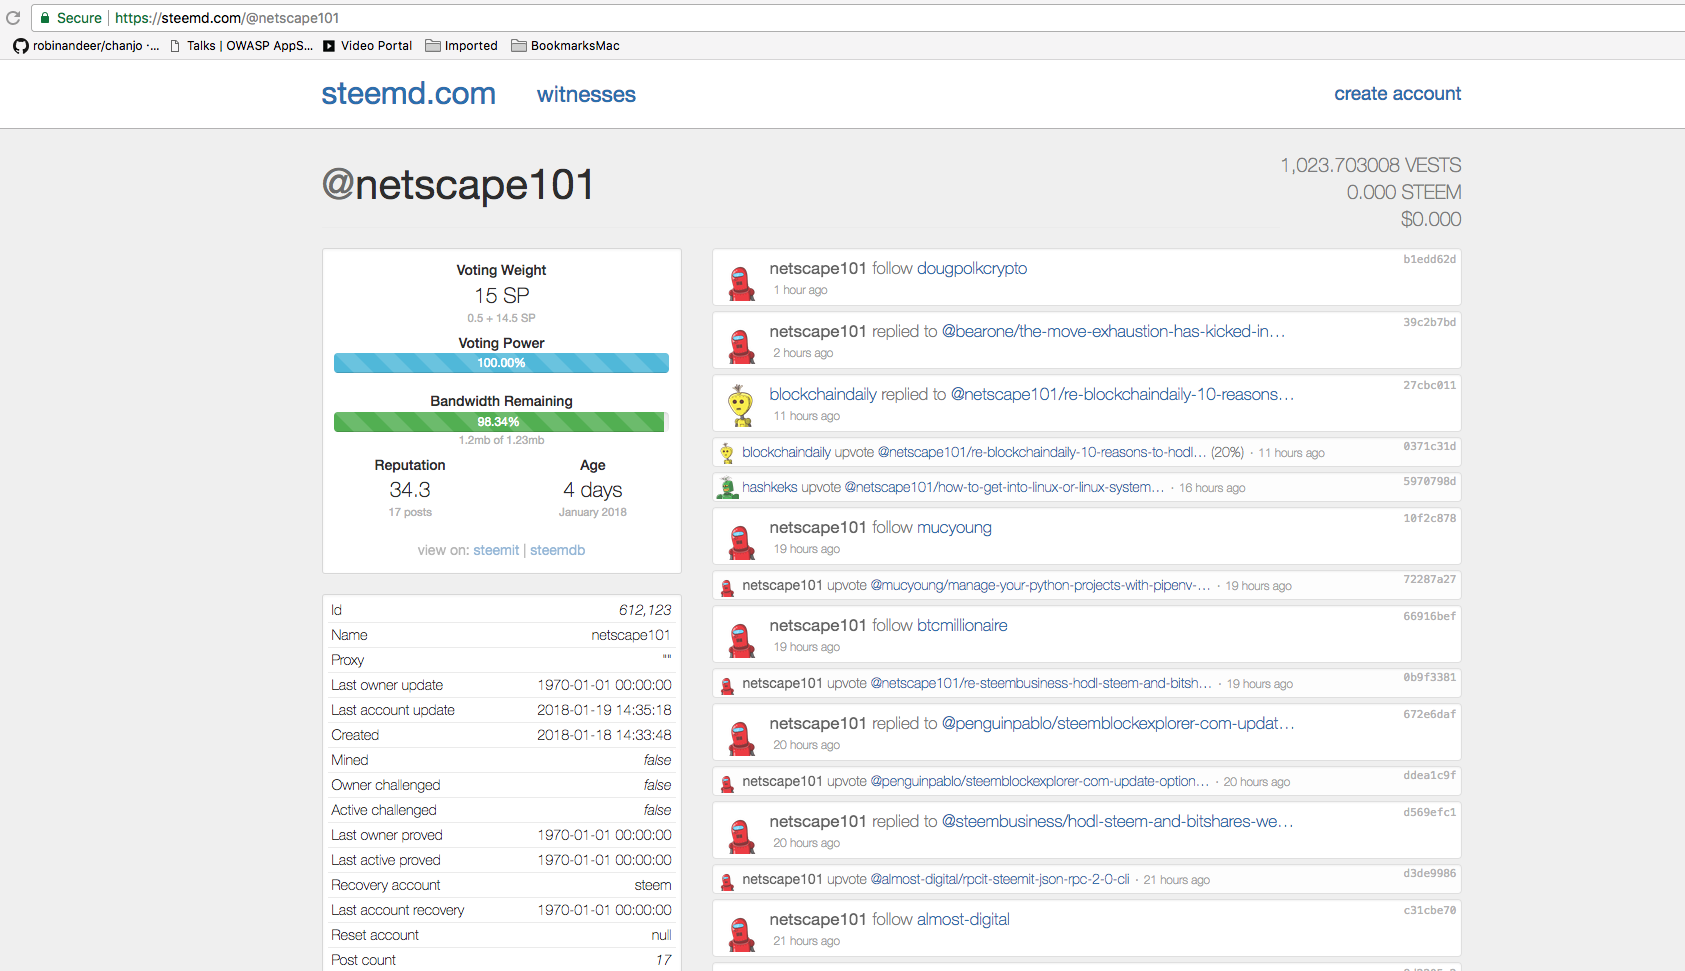Screen dimensions: 1685x971
Task: Open transaction hash 0371c31d
Action: [1429, 446]
